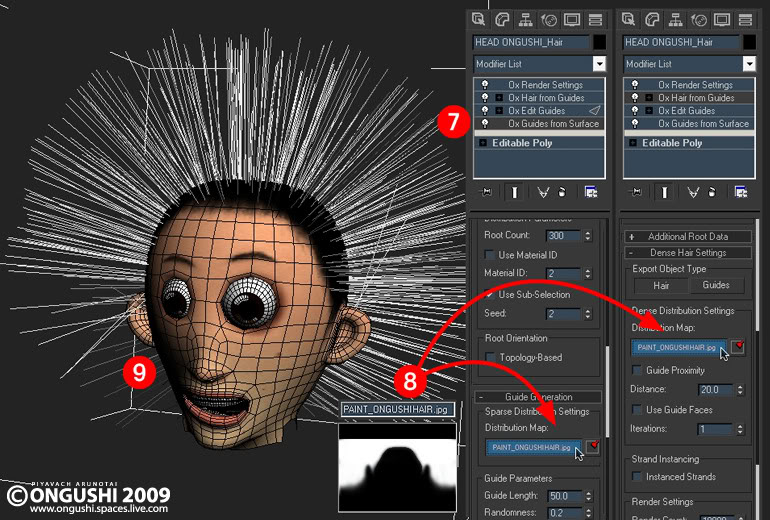
Task: Open the Hierarchy tab in right command panel
Action: click(x=676, y=19)
